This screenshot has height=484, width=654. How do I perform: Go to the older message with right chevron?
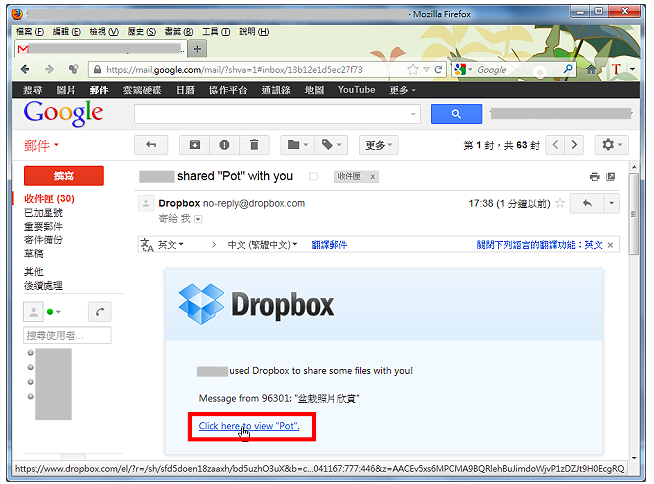click(x=574, y=145)
